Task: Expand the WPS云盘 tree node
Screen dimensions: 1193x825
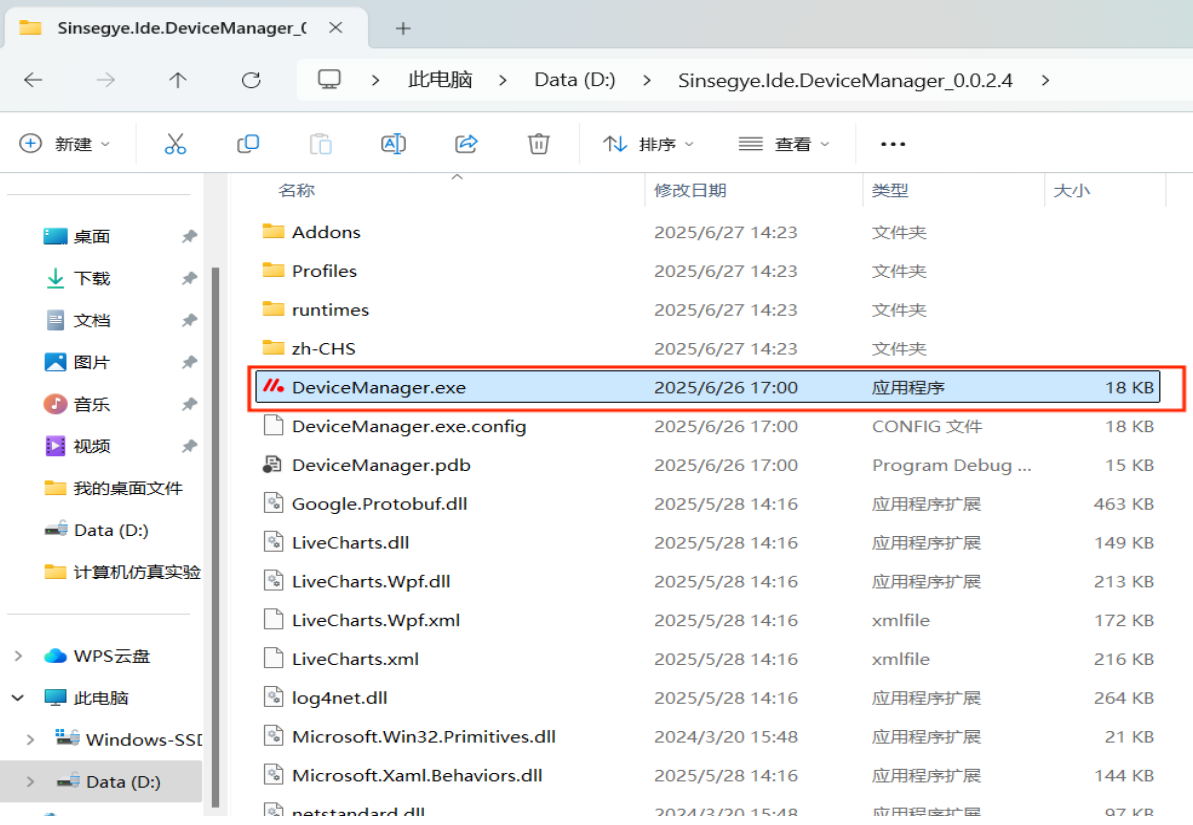Action: (18, 656)
